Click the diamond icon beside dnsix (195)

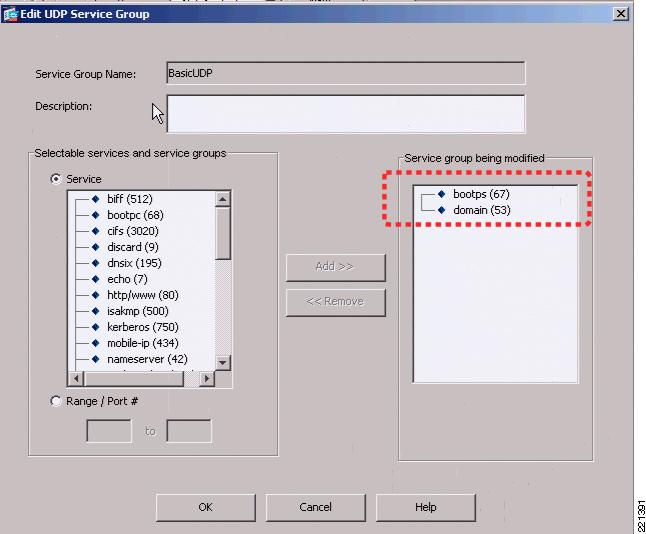[x=96, y=263]
